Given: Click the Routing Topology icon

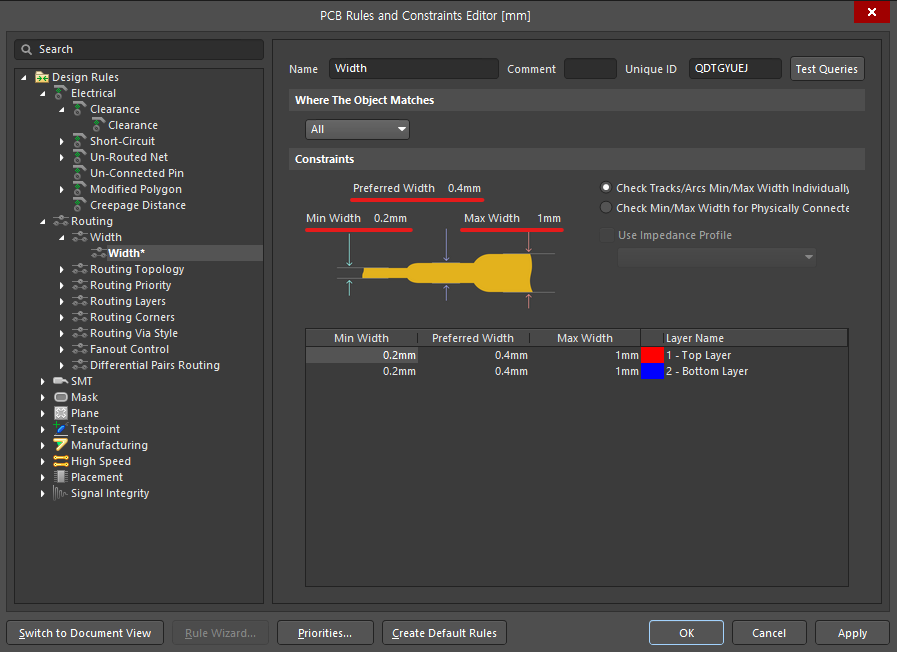Looking at the screenshot, I should [80, 269].
